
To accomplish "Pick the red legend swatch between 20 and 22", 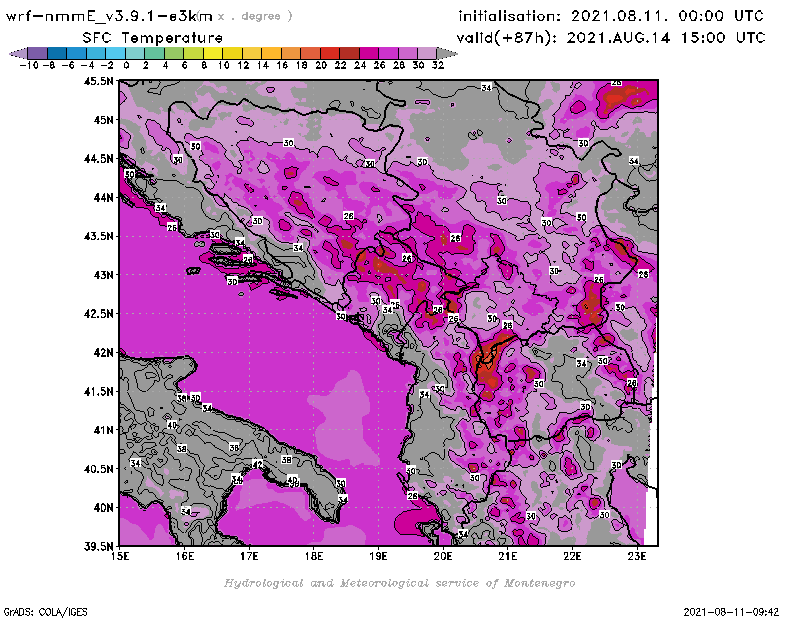I will point(330,54).
